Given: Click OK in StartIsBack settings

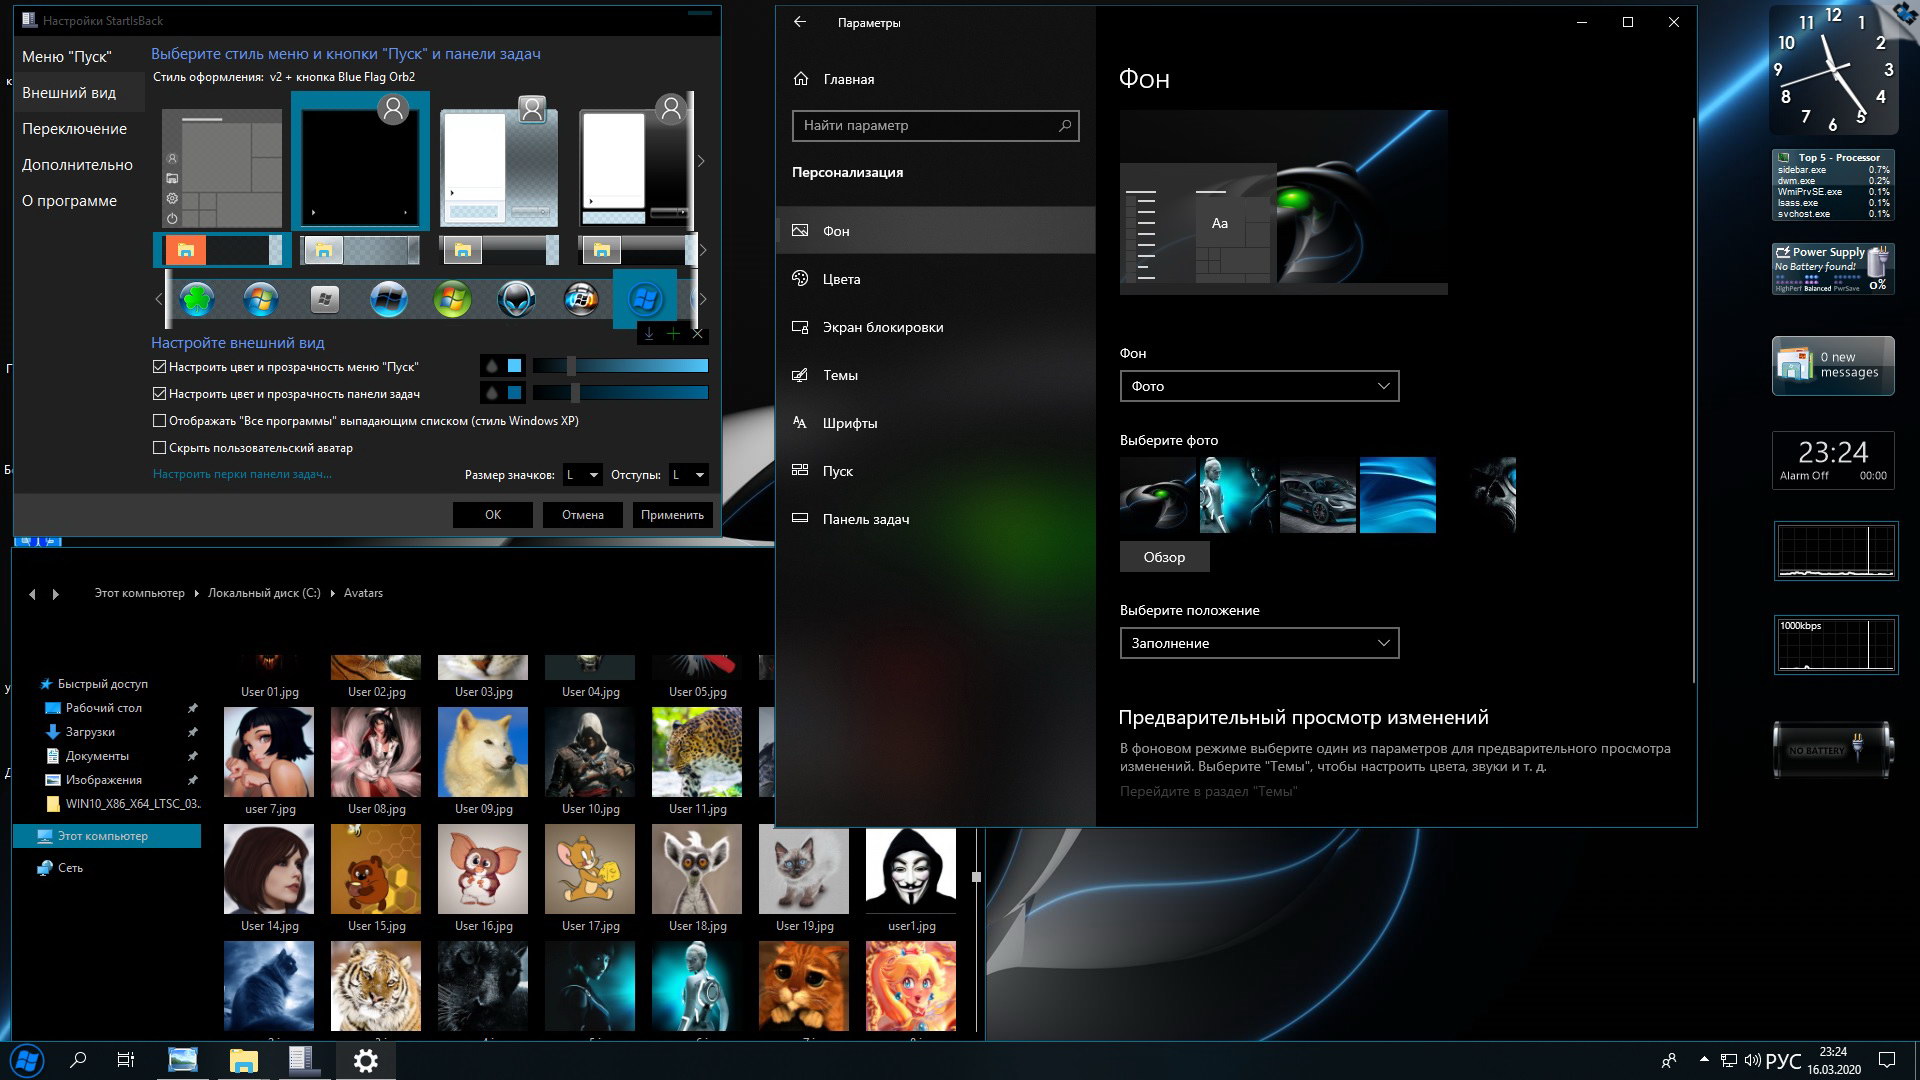Looking at the screenshot, I should click(493, 515).
